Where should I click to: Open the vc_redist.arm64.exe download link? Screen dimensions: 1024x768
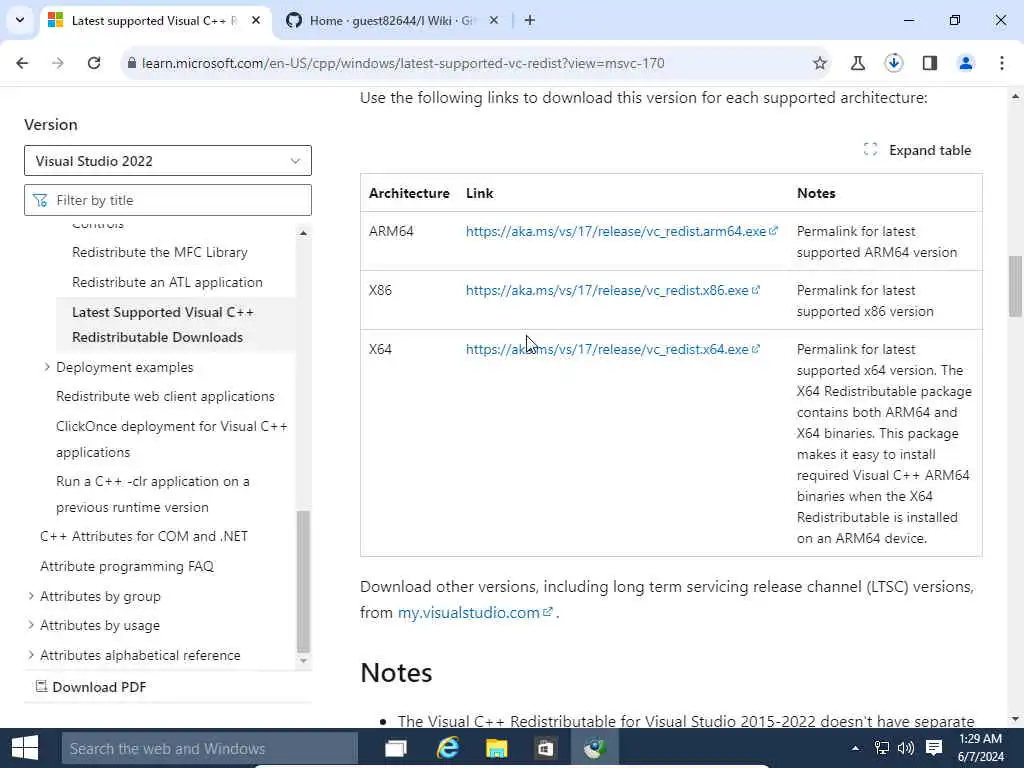(x=621, y=231)
